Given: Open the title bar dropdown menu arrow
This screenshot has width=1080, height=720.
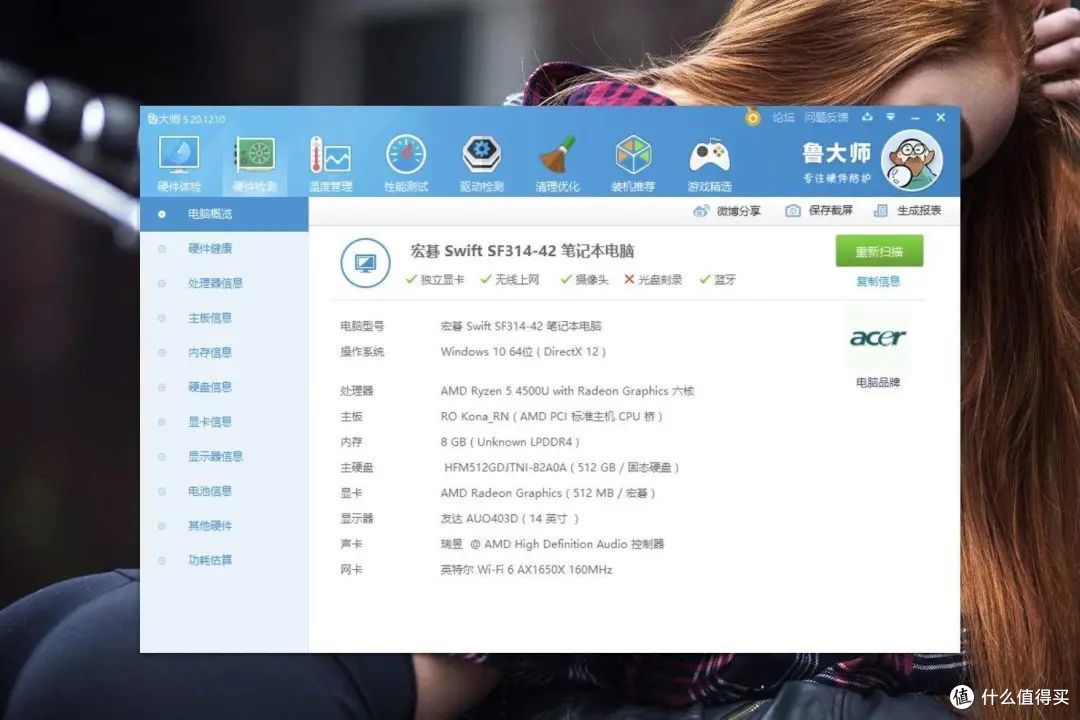Looking at the screenshot, I should [891, 117].
